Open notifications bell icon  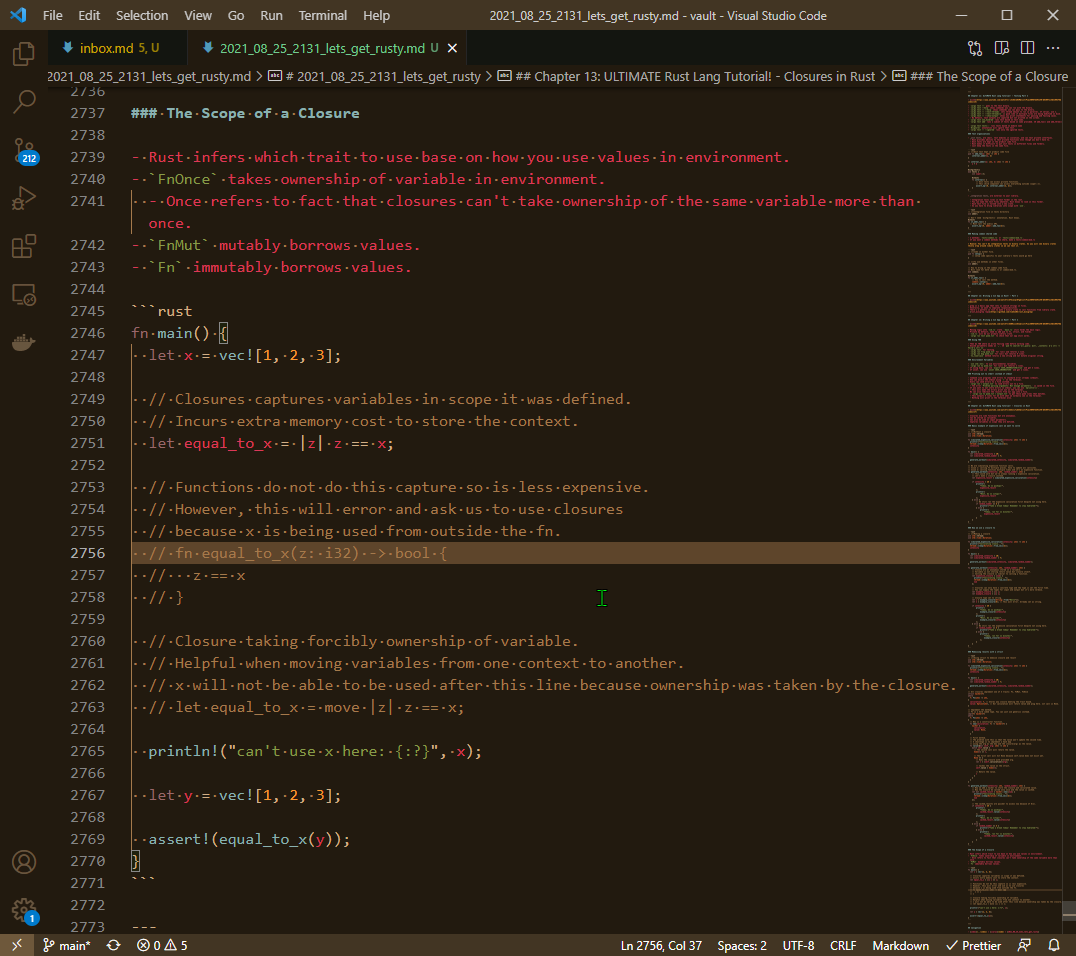(1053, 945)
